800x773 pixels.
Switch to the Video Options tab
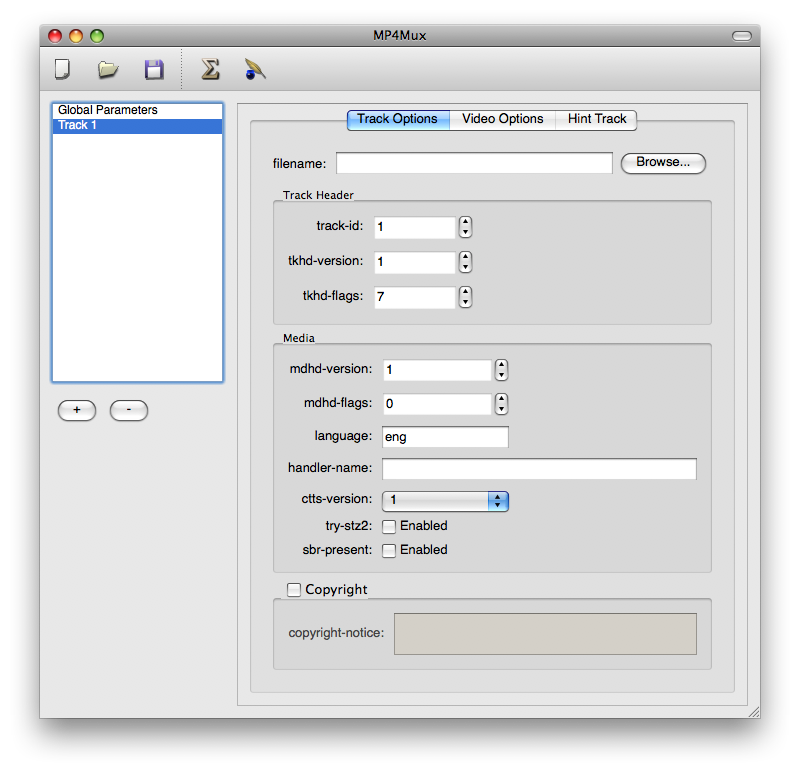503,119
